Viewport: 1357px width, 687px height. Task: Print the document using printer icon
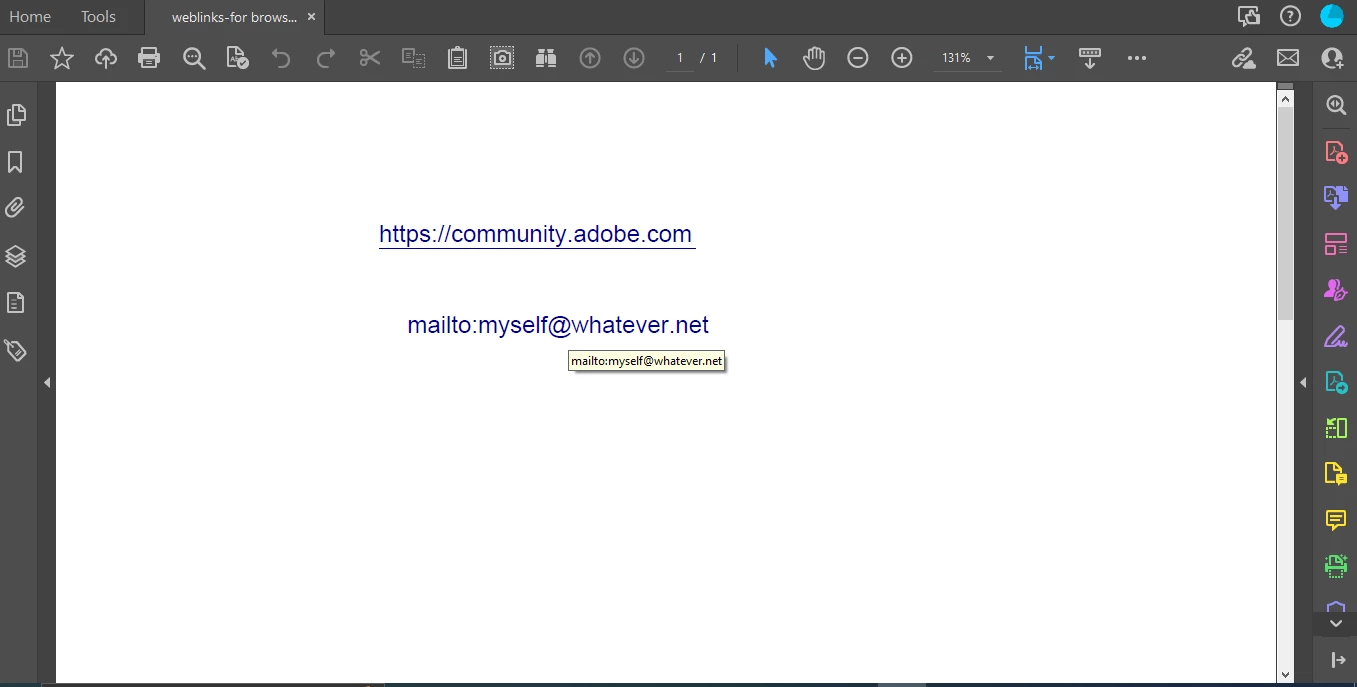(149, 58)
